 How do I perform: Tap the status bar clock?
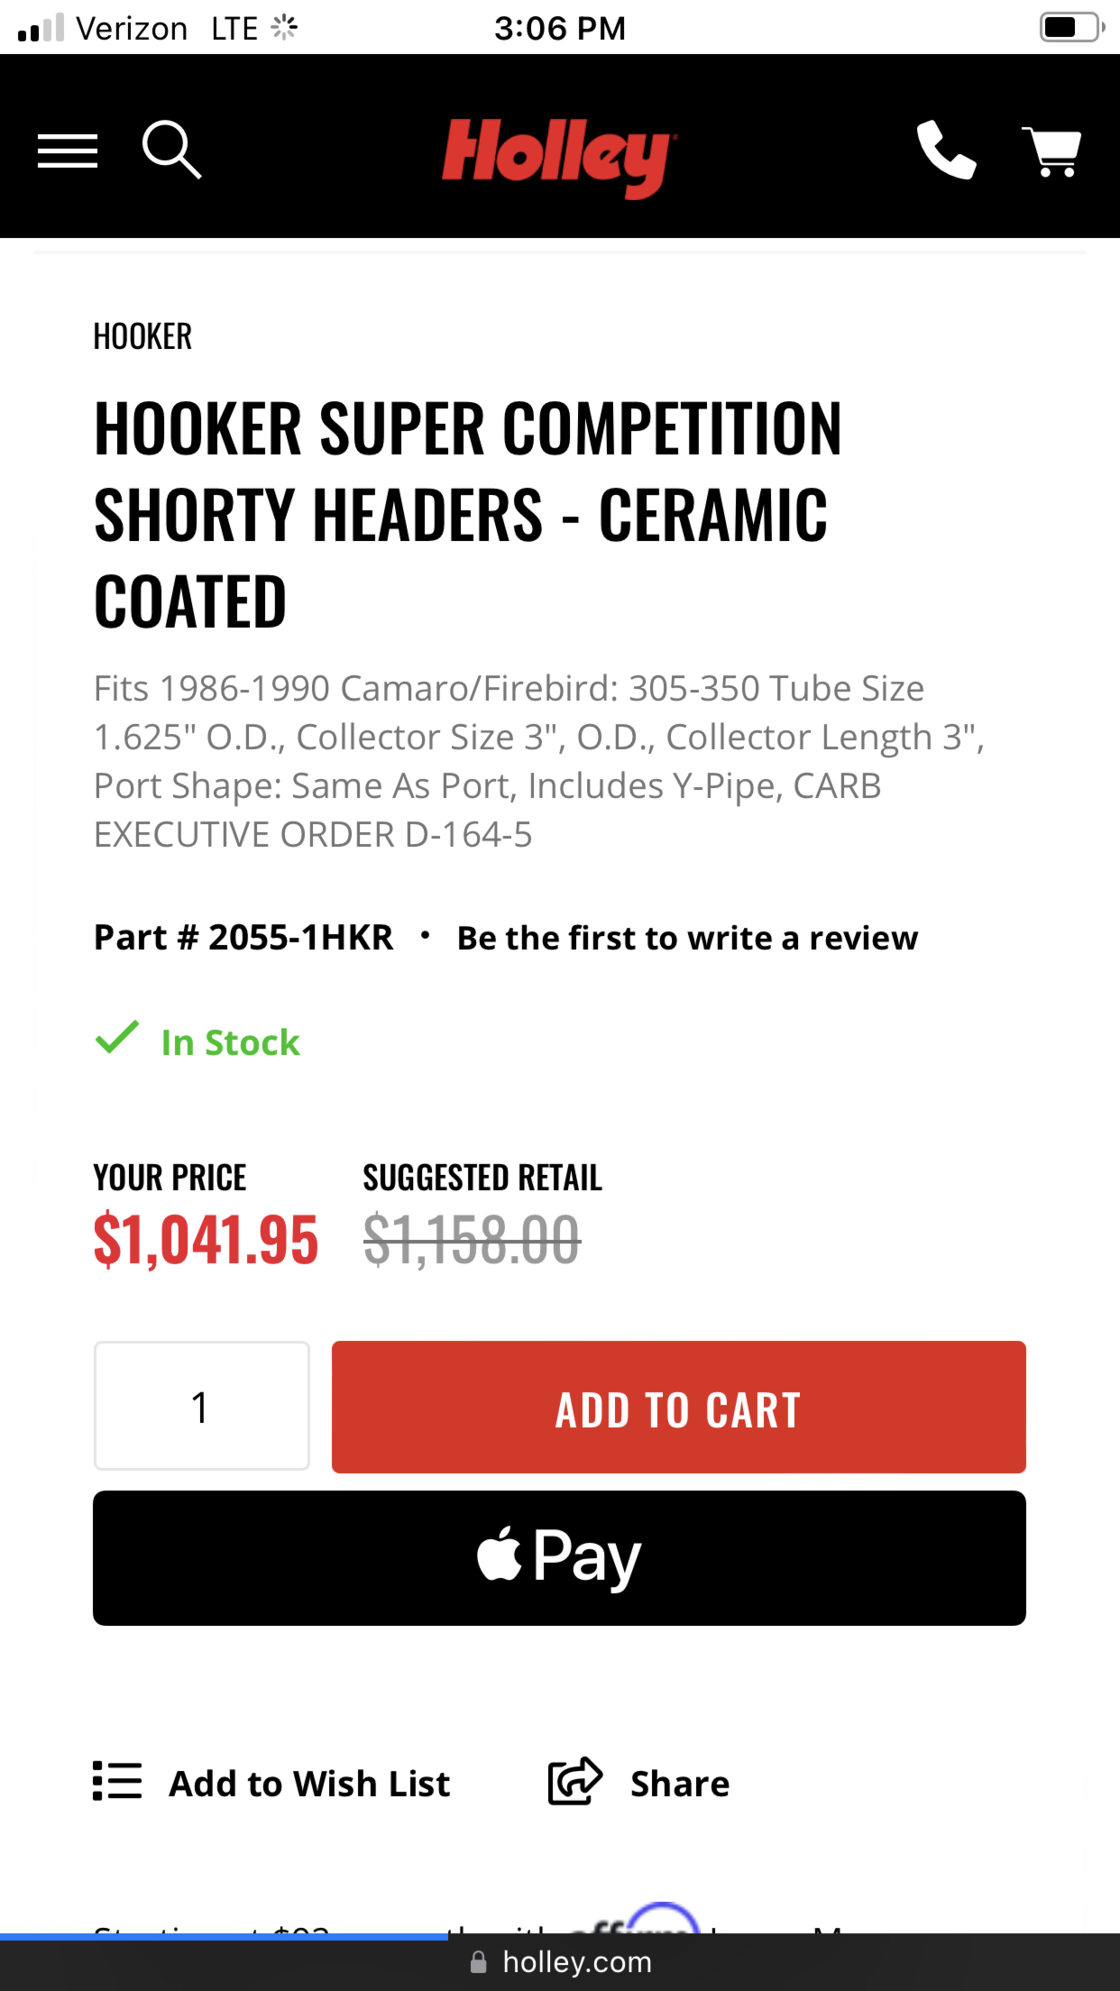pyautogui.click(x=559, y=28)
